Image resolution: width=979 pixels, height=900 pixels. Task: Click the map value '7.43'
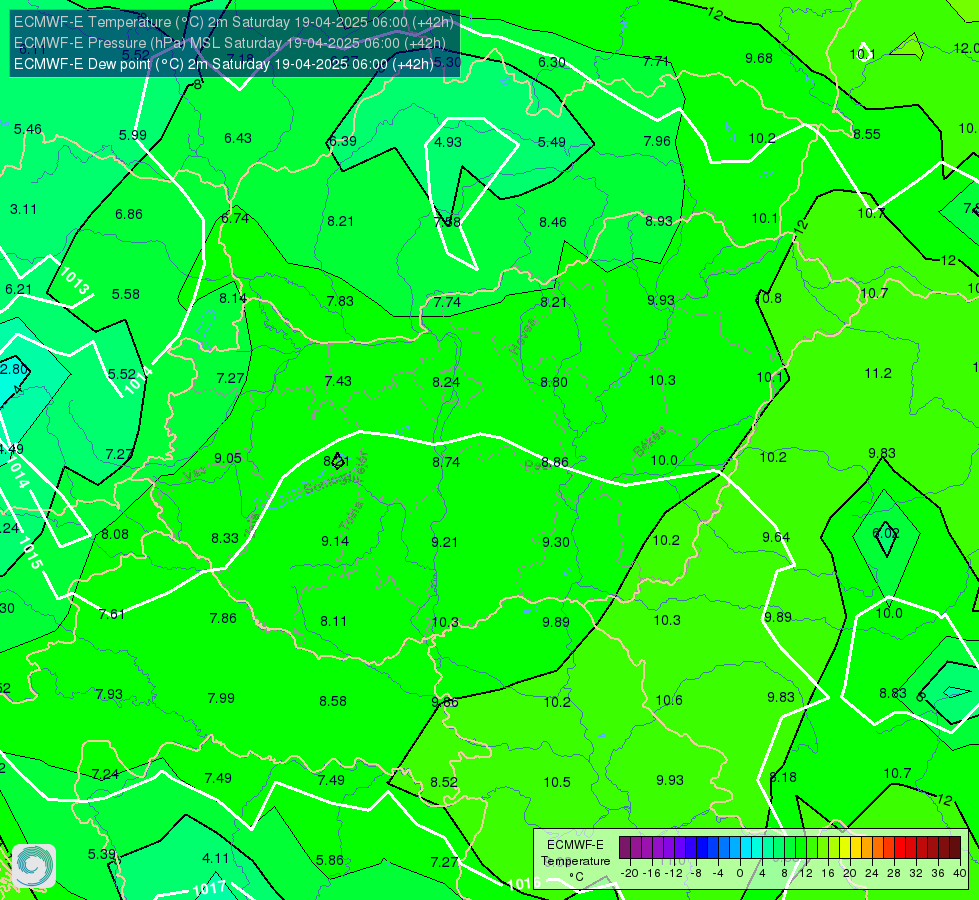(338, 381)
